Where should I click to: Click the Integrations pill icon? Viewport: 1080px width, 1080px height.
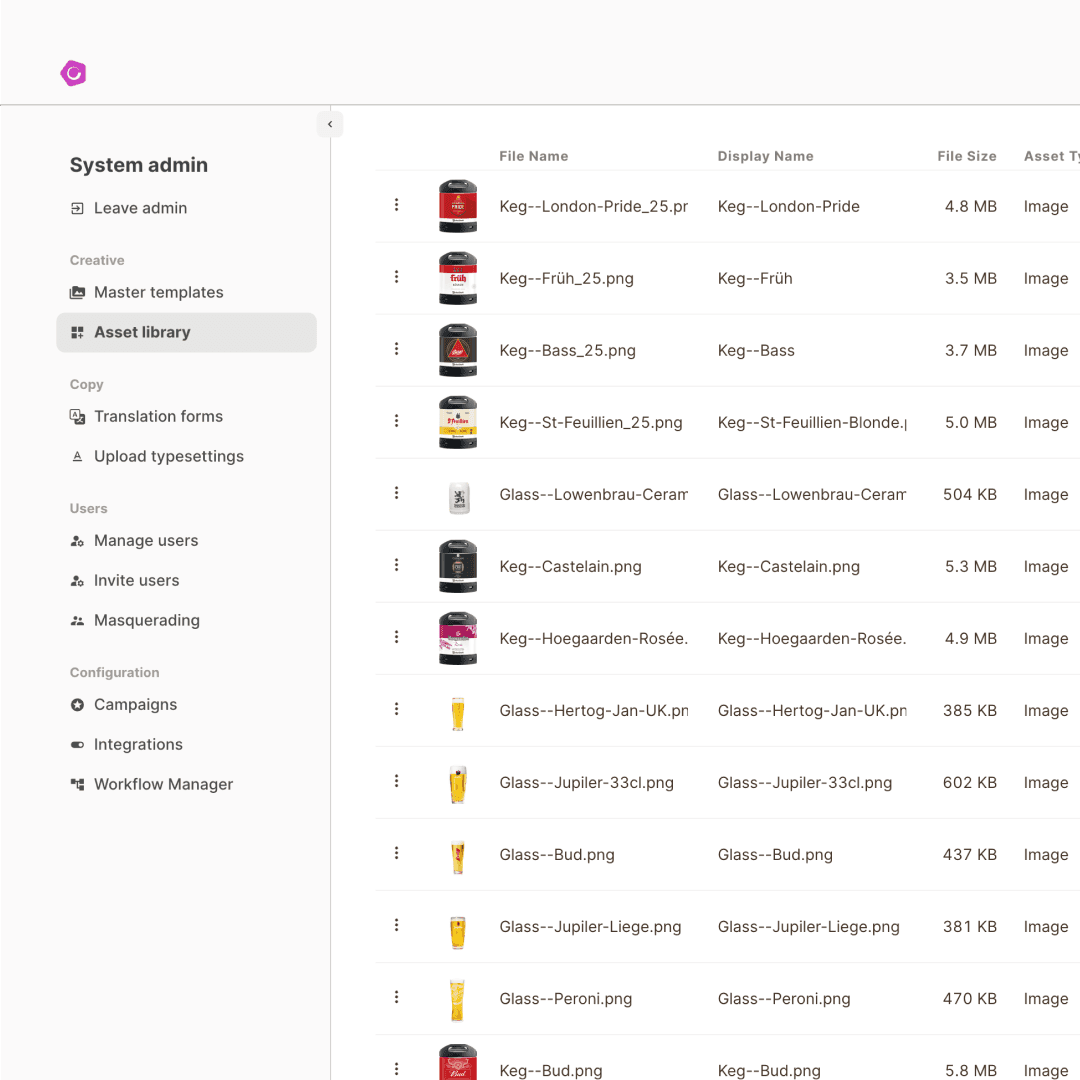pyautogui.click(x=78, y=744)
